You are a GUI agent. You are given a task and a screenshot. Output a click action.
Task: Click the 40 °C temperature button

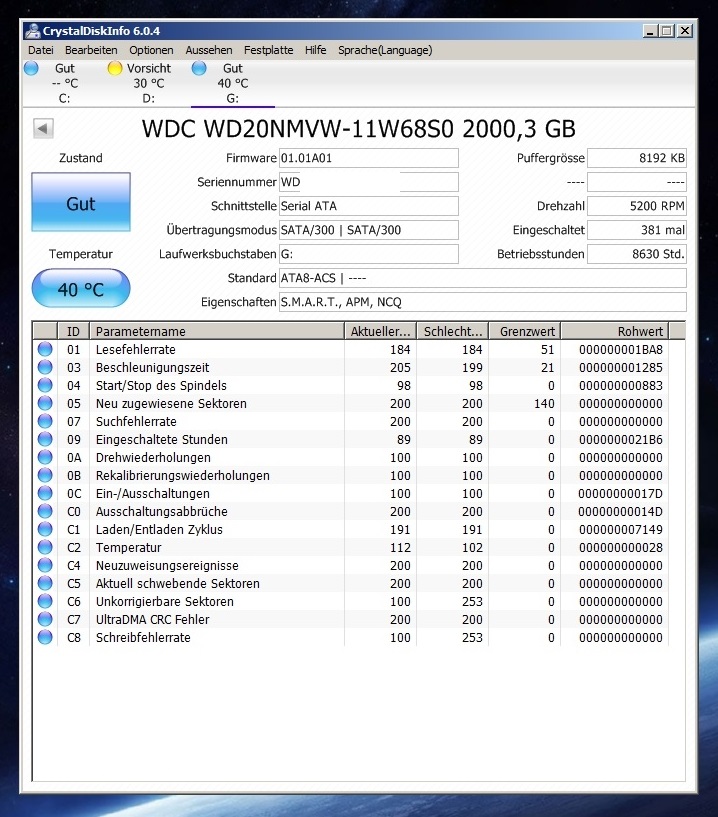click(x=81, y=288)
